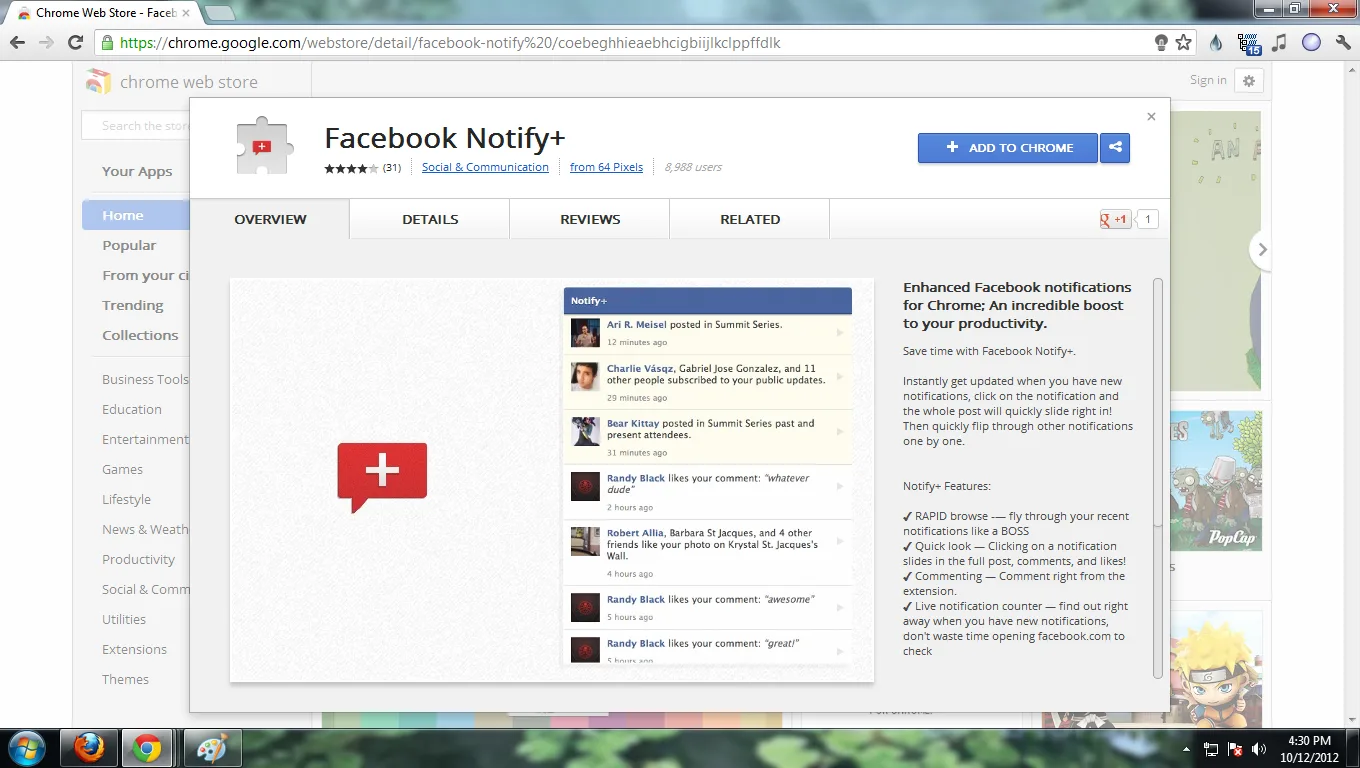Expand more featured items with the right chevron
Image resolution: width=1360 pixels, height=768 pixels.
(1262, 250)
